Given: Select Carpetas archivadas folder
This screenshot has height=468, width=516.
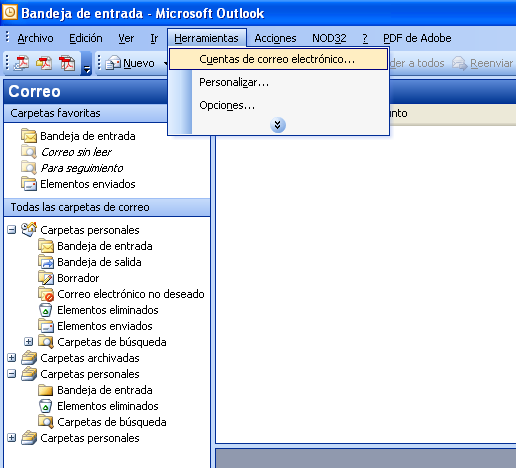Looking at the screenshot, I should [90, 358].
